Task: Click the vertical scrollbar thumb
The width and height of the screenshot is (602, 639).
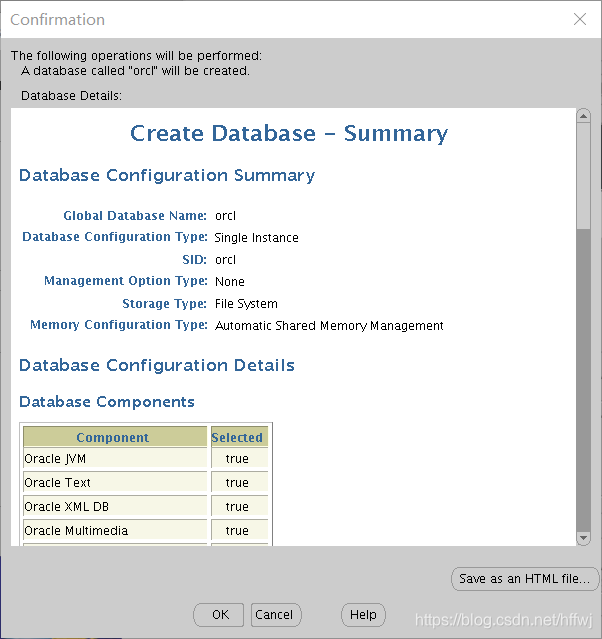Action: coord(583,176)
